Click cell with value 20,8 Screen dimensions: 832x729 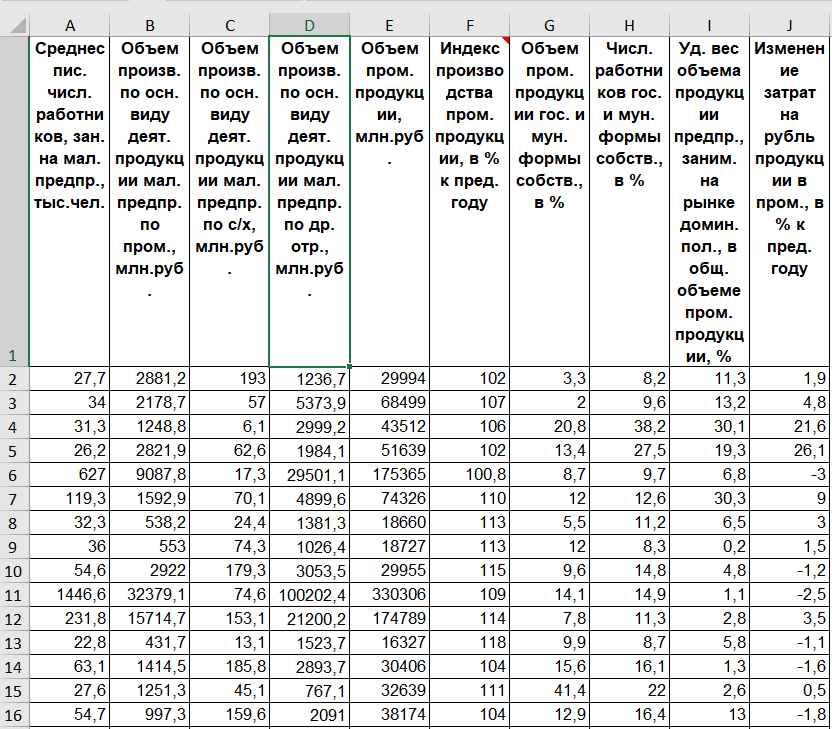pos(550,427)
